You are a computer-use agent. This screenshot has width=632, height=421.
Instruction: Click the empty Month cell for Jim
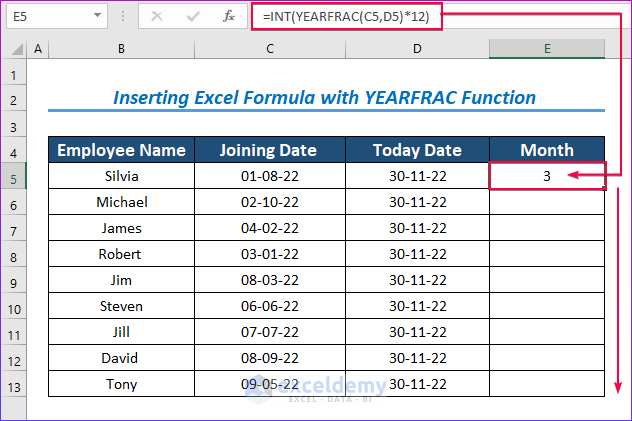547,280
